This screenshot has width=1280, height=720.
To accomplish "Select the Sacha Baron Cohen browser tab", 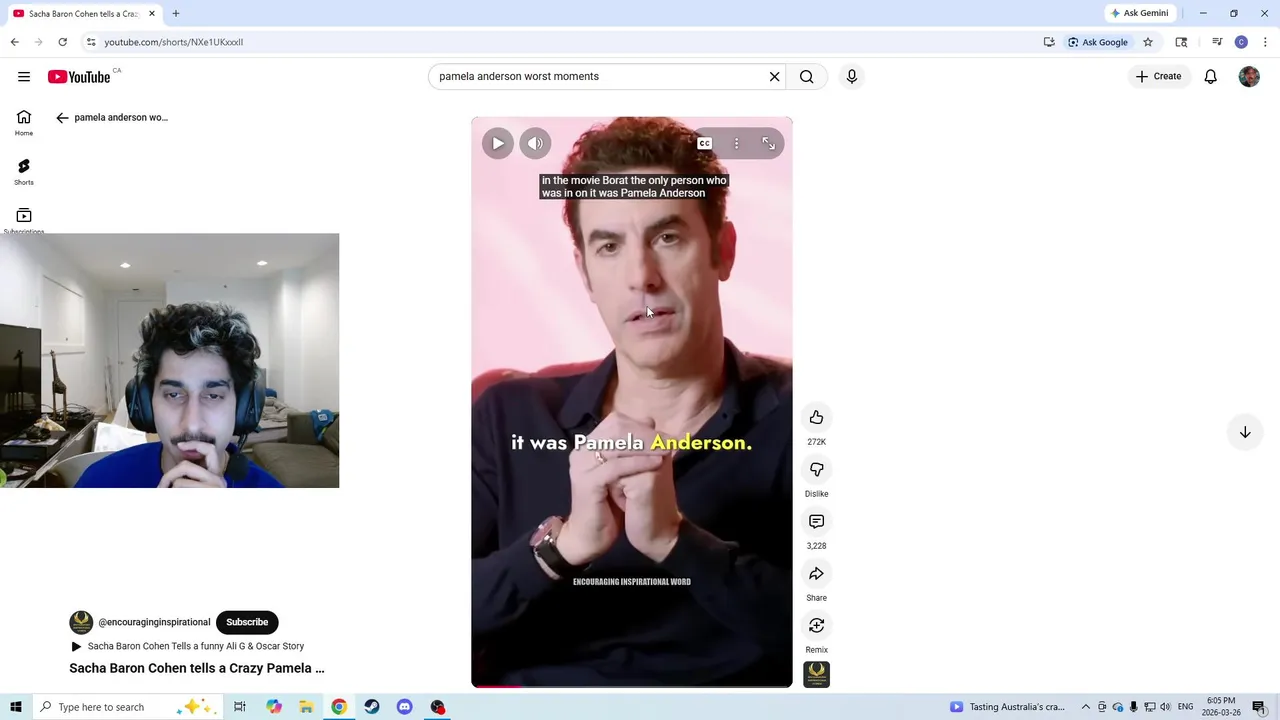I will 83,14.
